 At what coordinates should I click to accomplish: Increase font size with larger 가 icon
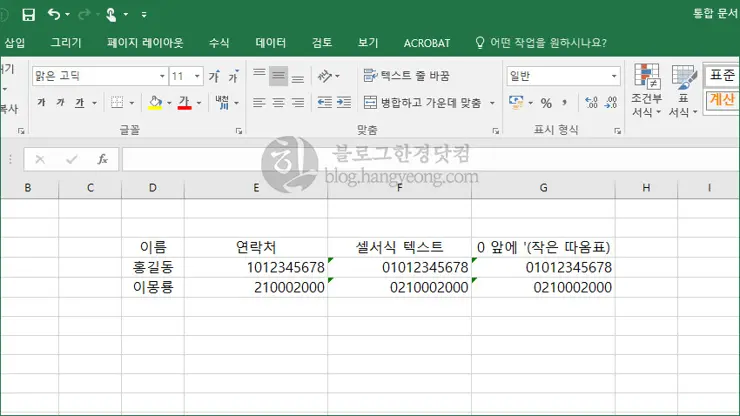[215, 76]
